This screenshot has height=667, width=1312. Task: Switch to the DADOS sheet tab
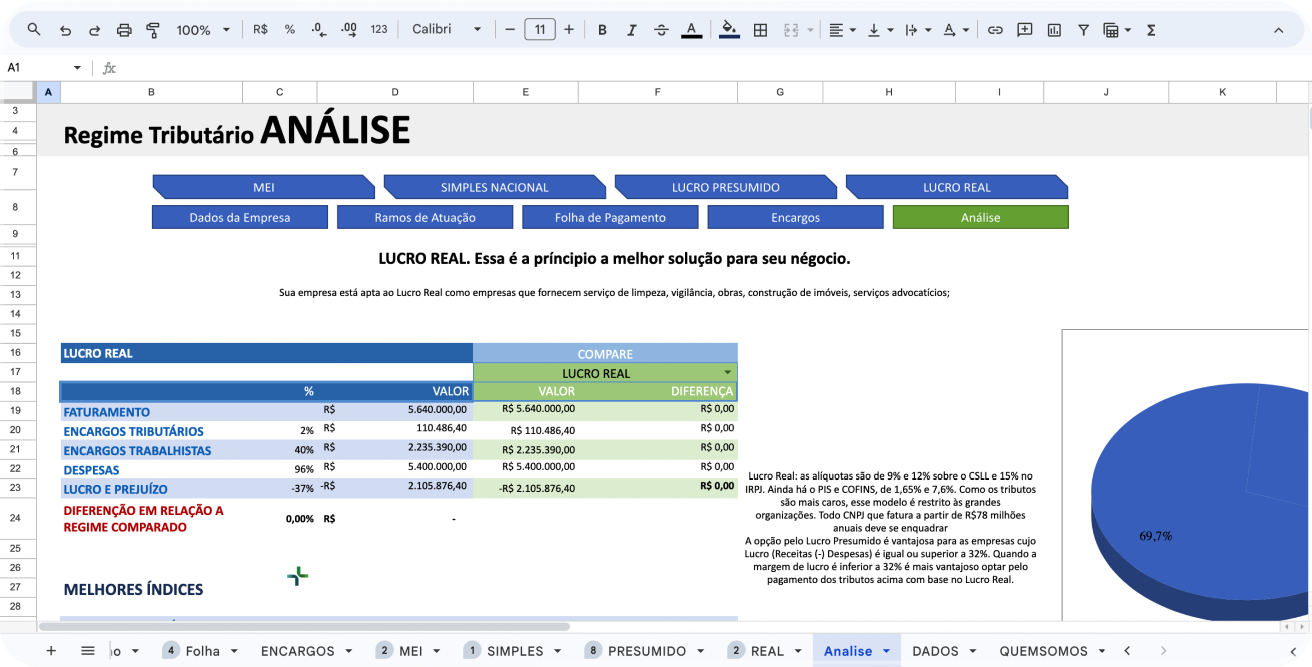(944, 651)
